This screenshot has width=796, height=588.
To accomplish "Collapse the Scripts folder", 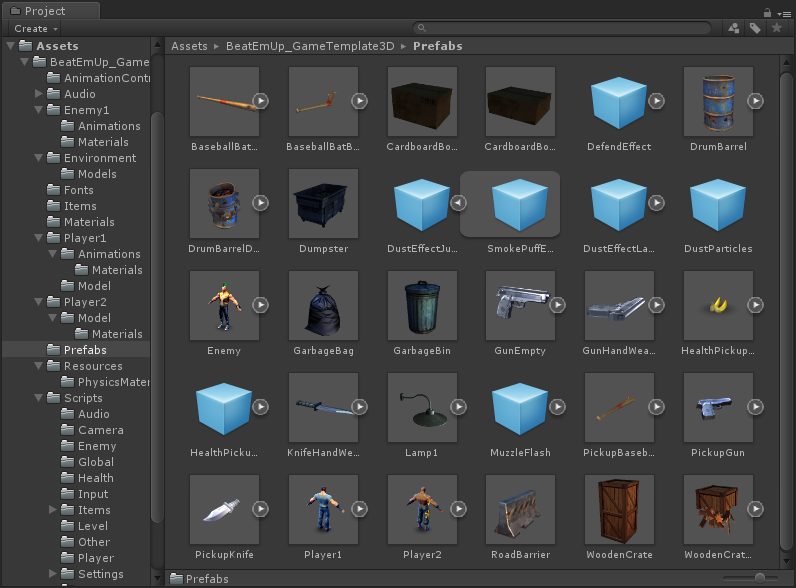I will click(39, 398).
